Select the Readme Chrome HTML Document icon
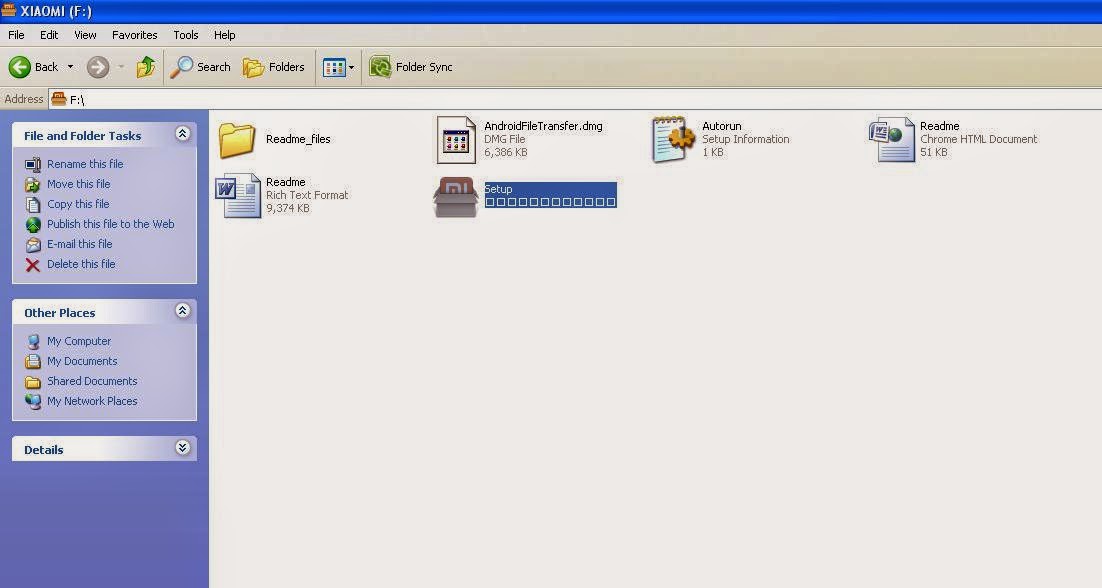Screen dimensions: 1102x588 click(x=891, y=140)
